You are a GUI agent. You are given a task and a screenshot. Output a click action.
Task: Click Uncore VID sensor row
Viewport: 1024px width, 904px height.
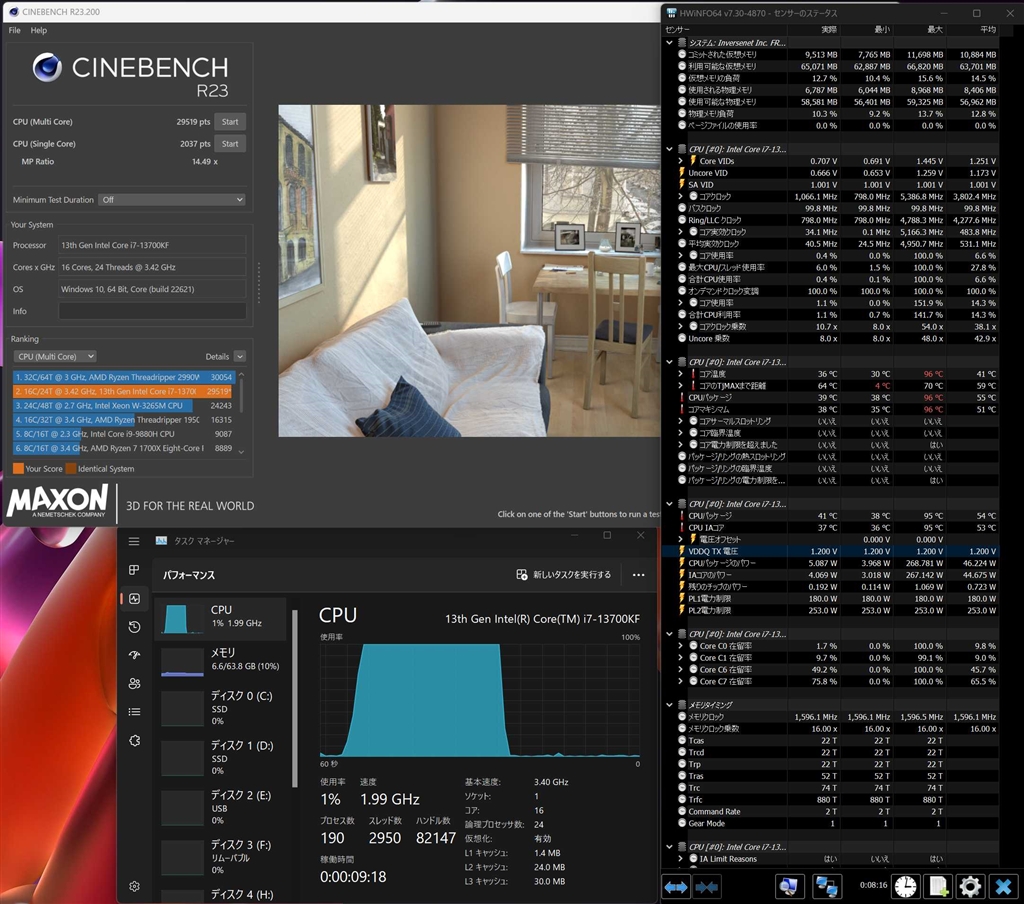[831, 173]
